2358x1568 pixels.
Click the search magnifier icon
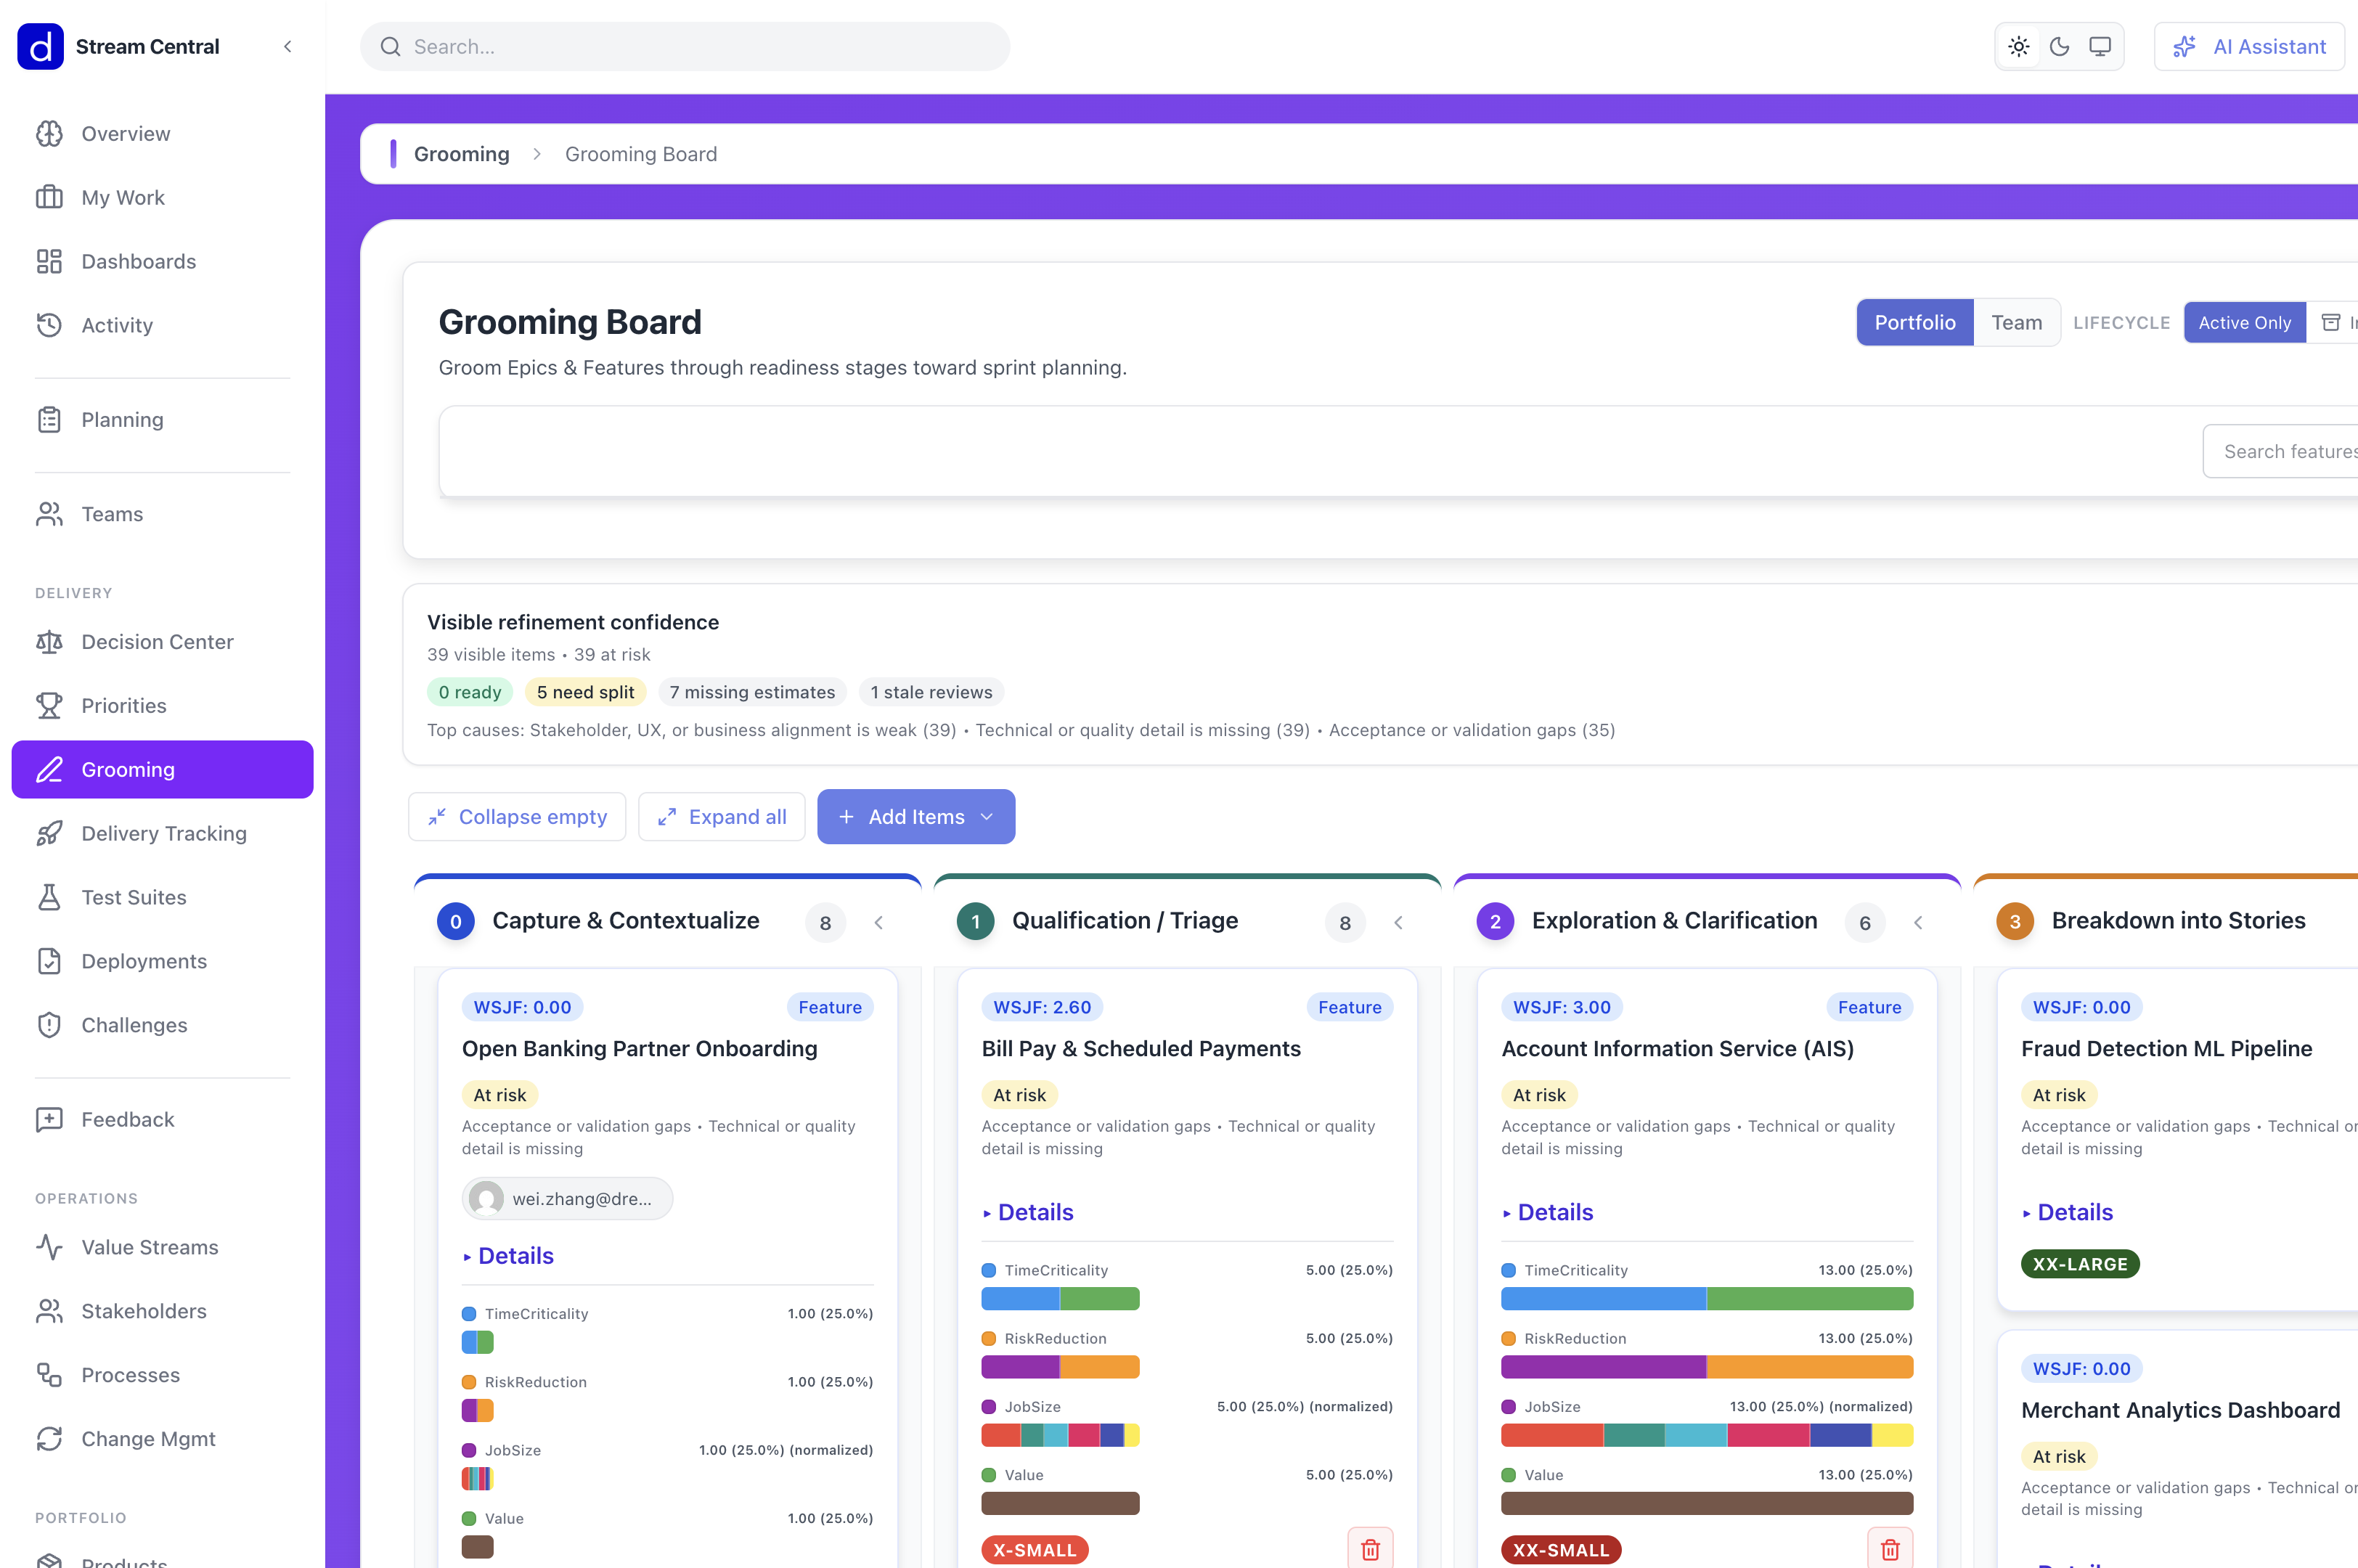click(391, 47)
